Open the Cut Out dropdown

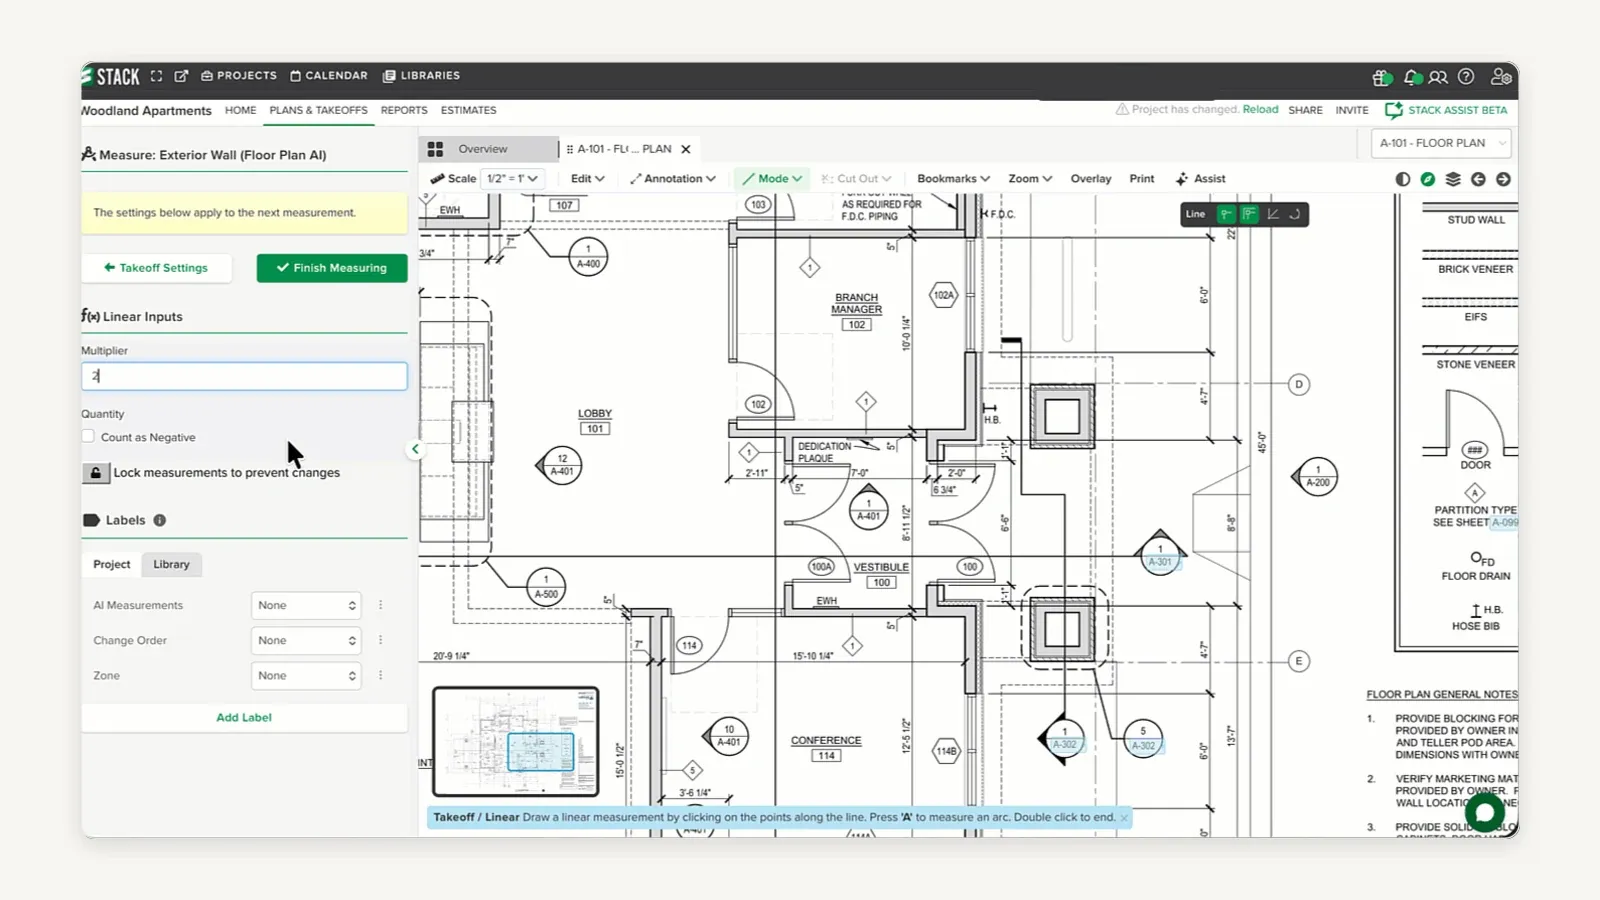click(856, 179)
